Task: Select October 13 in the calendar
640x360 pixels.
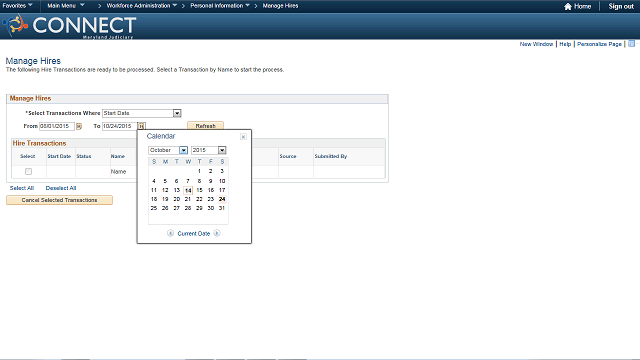Action: (x=176, y=190)
